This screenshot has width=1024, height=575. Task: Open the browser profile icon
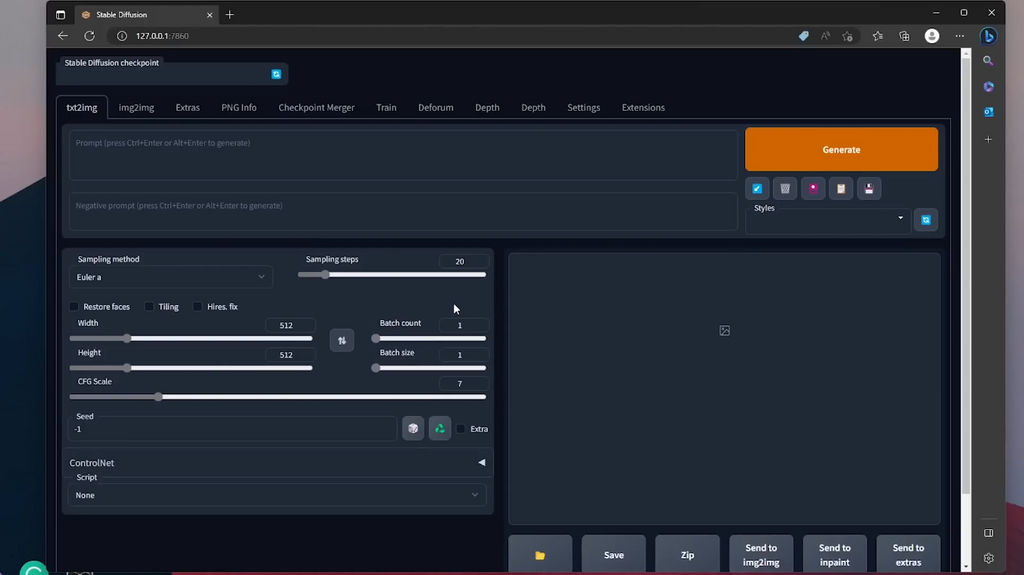tap(932, 36)
